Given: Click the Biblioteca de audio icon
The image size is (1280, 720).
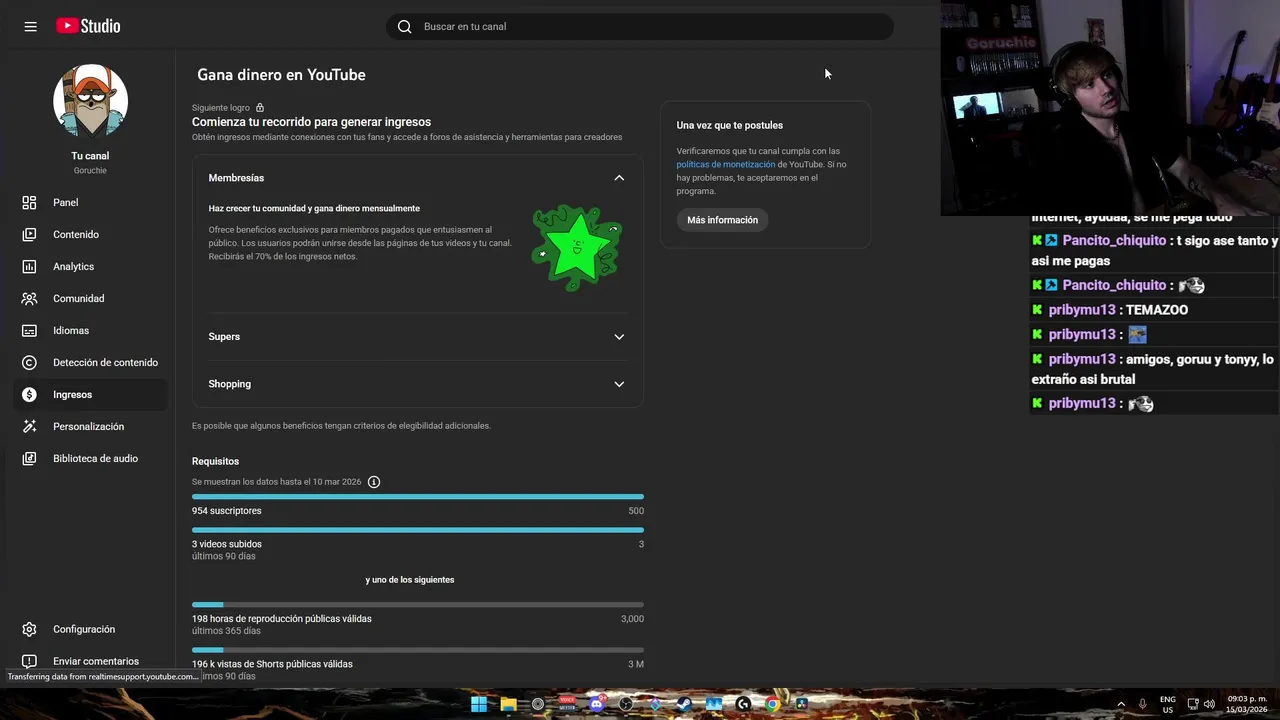Looking at the screenshot, I should pos(30,458).
